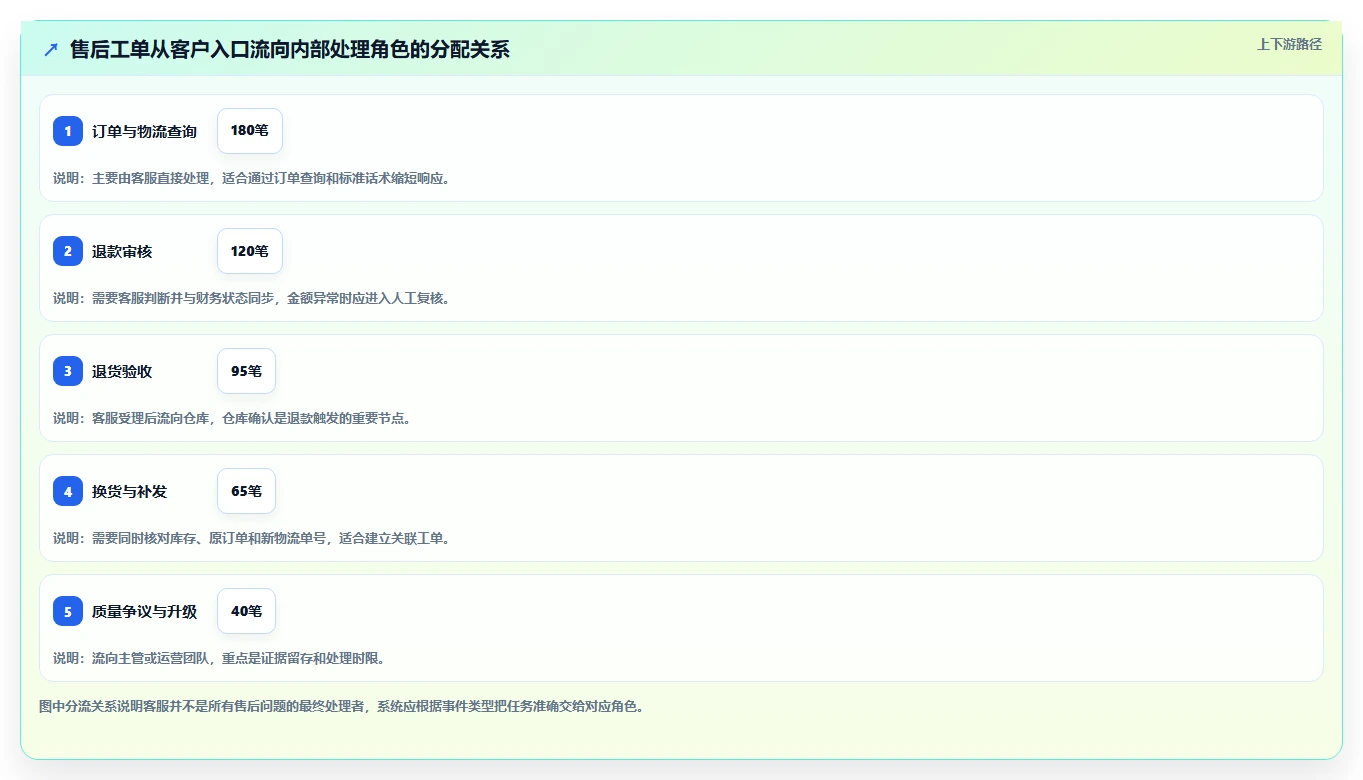Viewport: 1363px width, 780px height.
Task: Click the 上下游路径 label at top right
Action: tap(1289, 44)
